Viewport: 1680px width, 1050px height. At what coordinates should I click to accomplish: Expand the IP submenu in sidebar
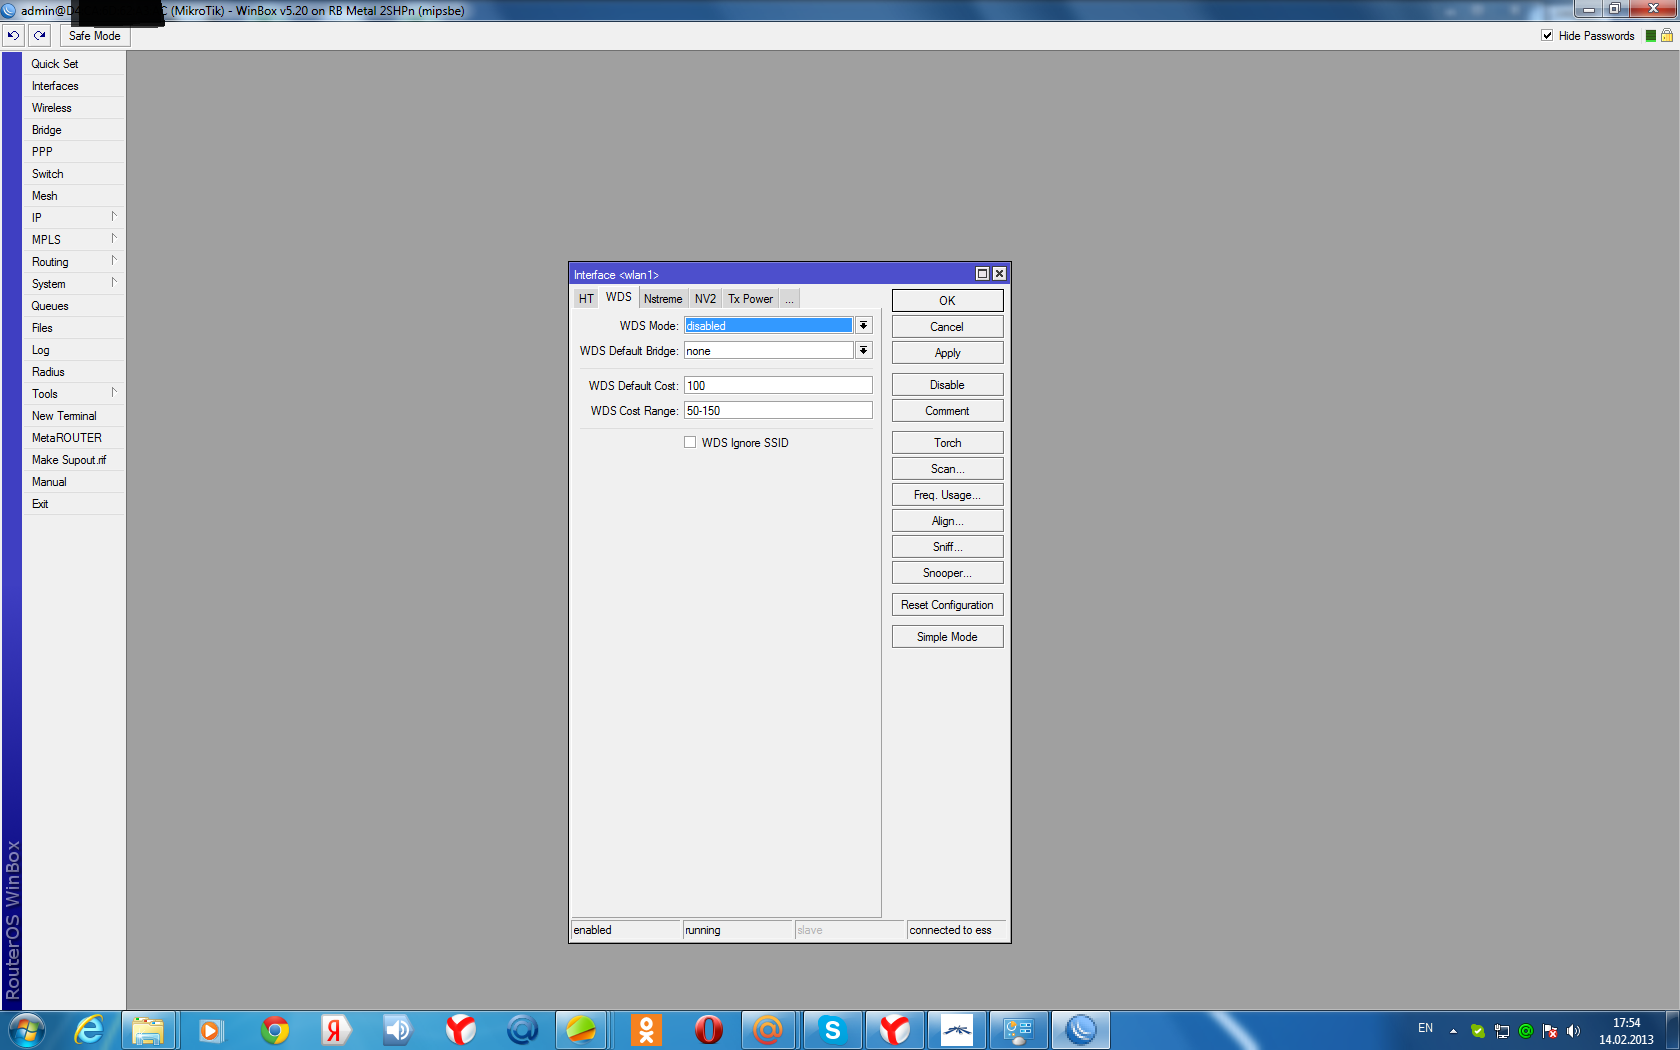73,217
